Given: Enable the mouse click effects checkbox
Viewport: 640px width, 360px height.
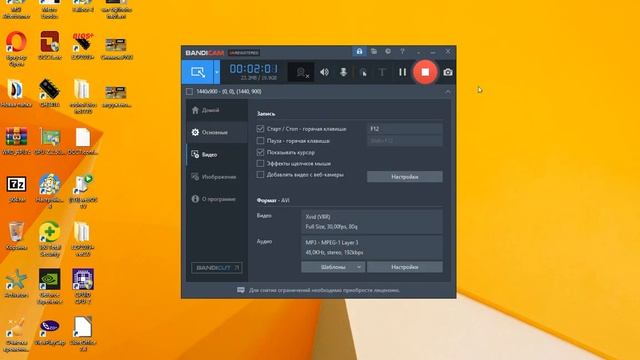Looking at the screenshot, I should (260, 163).
